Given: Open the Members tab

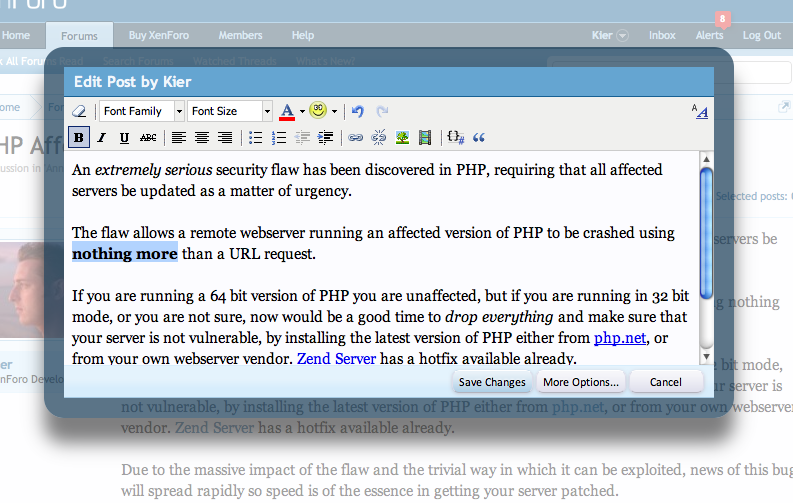Looking at the screenshot, I should point(241,35).
